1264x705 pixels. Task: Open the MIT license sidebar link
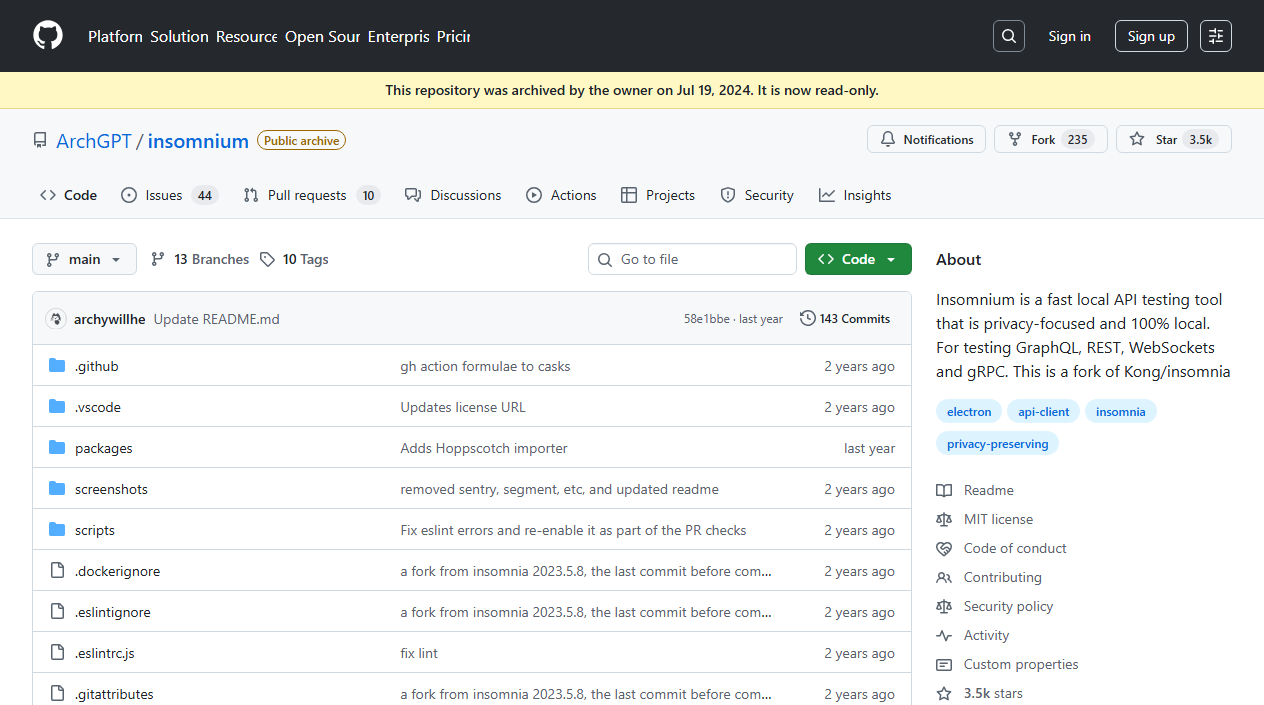pyautogui.click(x=985, y=519)
